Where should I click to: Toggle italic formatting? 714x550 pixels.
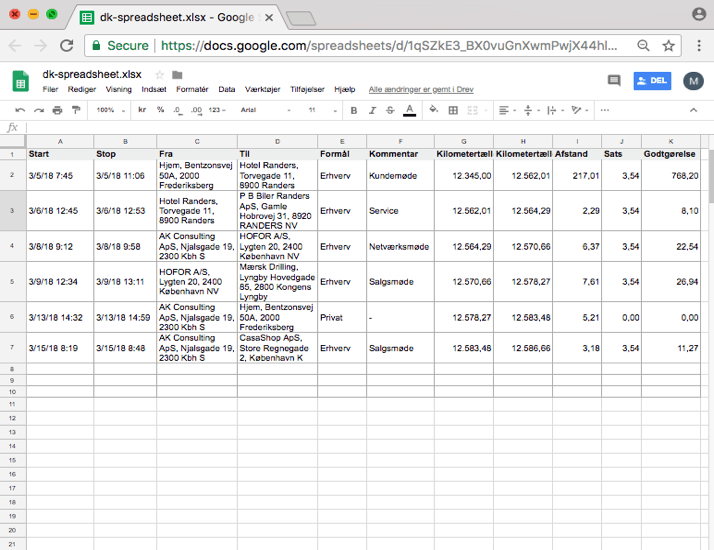(372, 110)
